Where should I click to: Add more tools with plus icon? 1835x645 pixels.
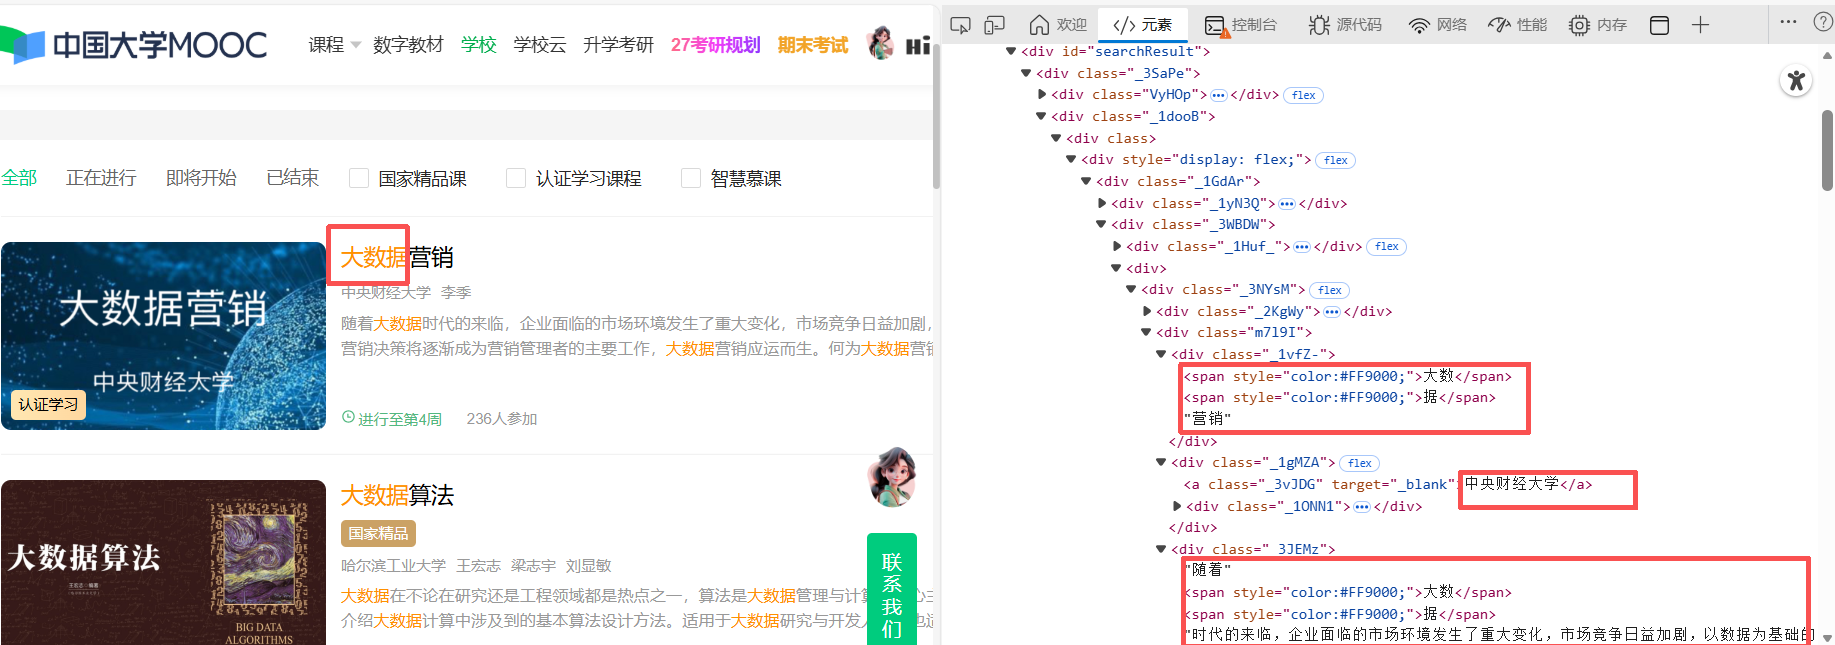[1700, 25]
